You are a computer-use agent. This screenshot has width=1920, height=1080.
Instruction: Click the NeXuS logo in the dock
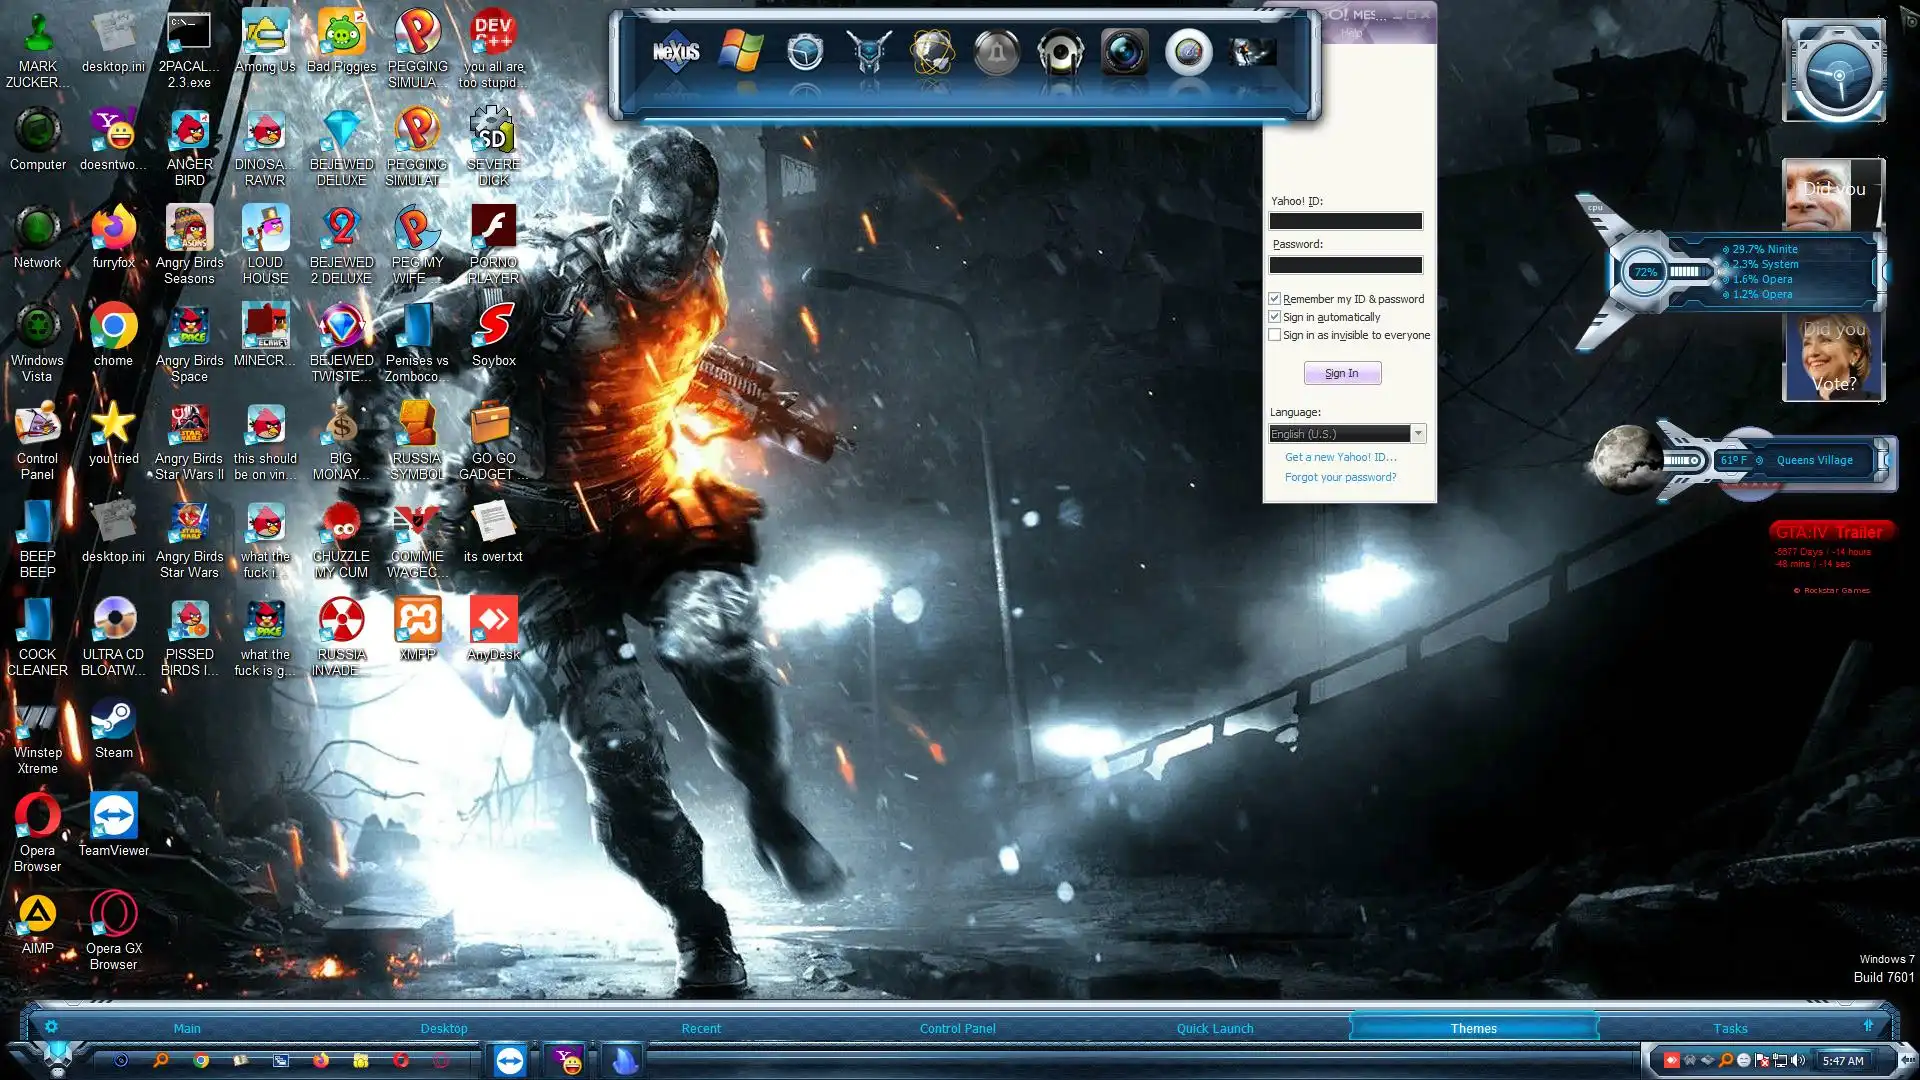(x=676, y=52)
